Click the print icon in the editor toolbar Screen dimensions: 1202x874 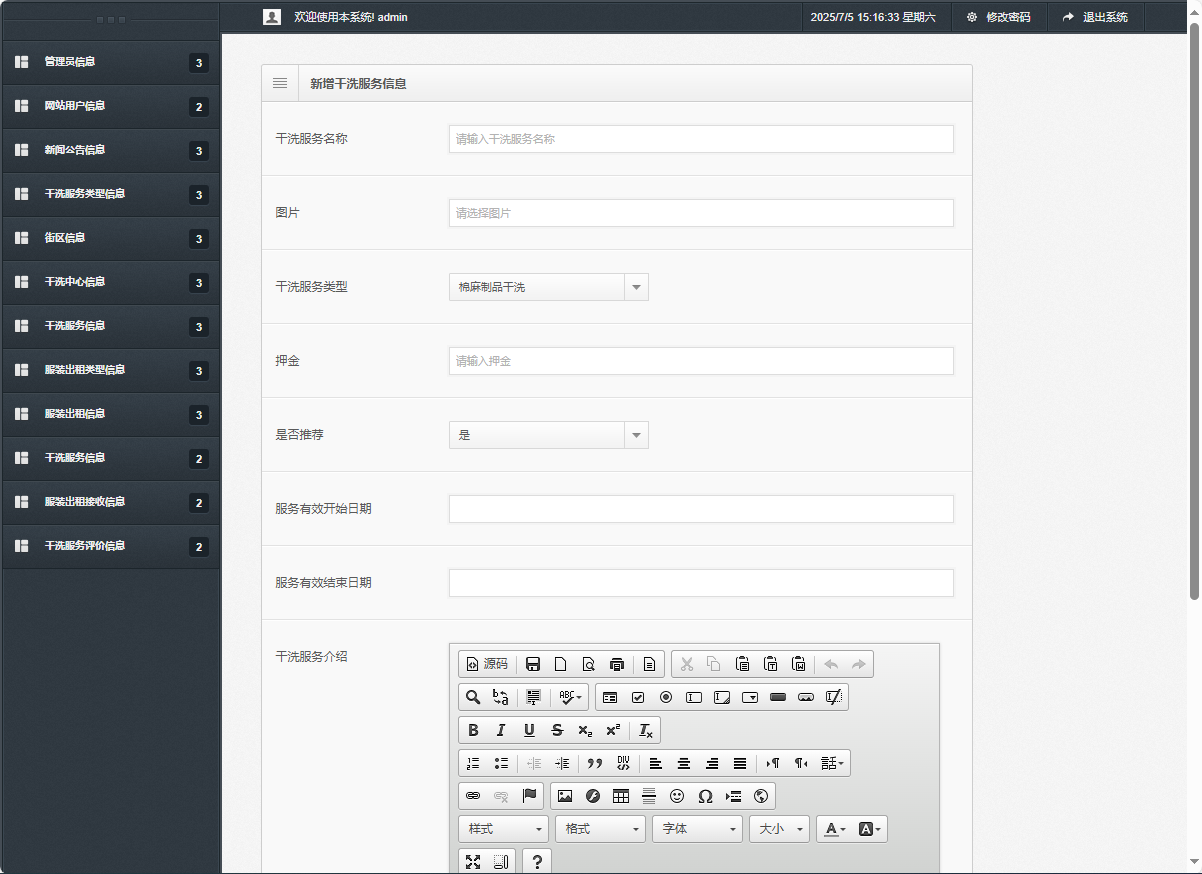(x=617, y=664)
